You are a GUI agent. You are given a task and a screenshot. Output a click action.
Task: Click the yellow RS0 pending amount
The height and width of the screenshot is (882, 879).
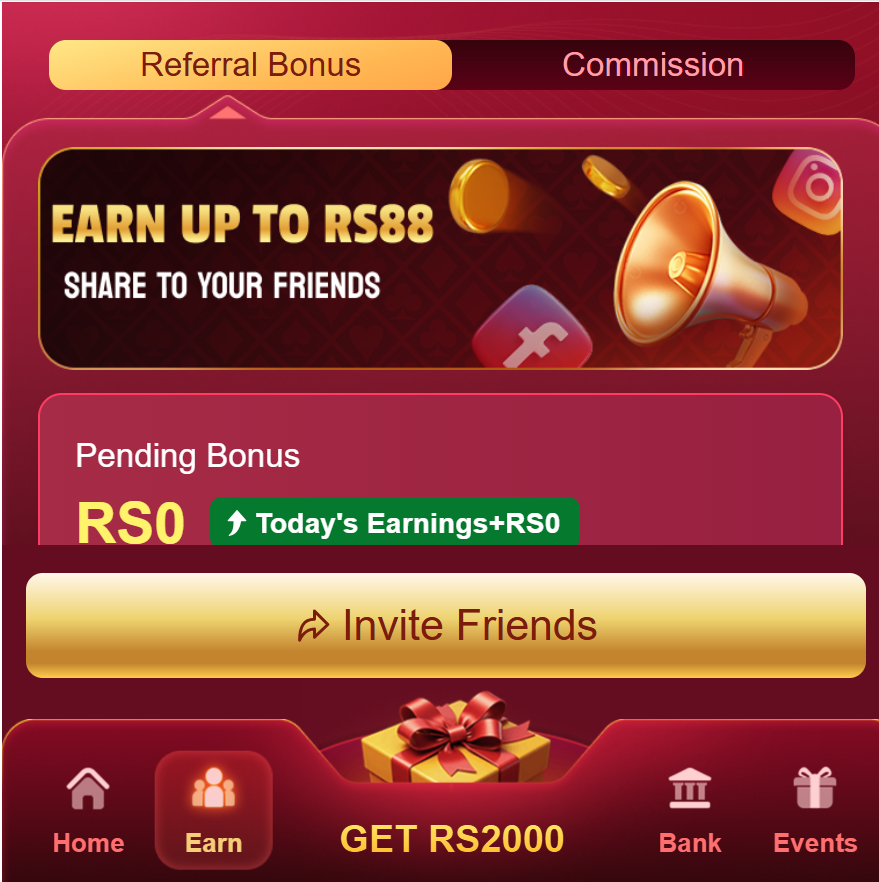130,523
